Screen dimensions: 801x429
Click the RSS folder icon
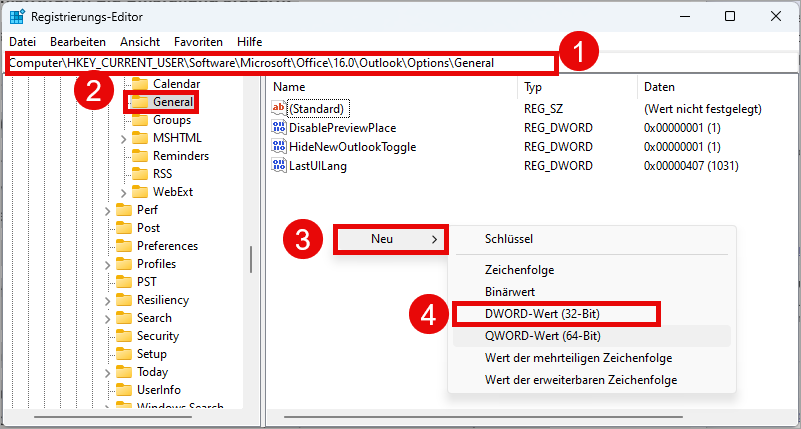pos(140,174)
